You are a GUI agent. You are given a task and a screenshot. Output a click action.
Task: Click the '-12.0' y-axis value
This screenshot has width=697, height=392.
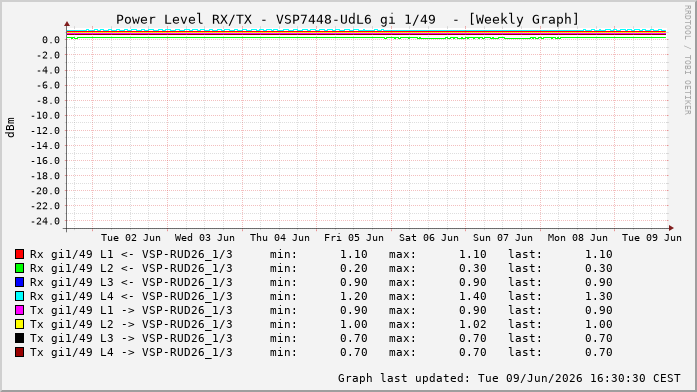45,131
